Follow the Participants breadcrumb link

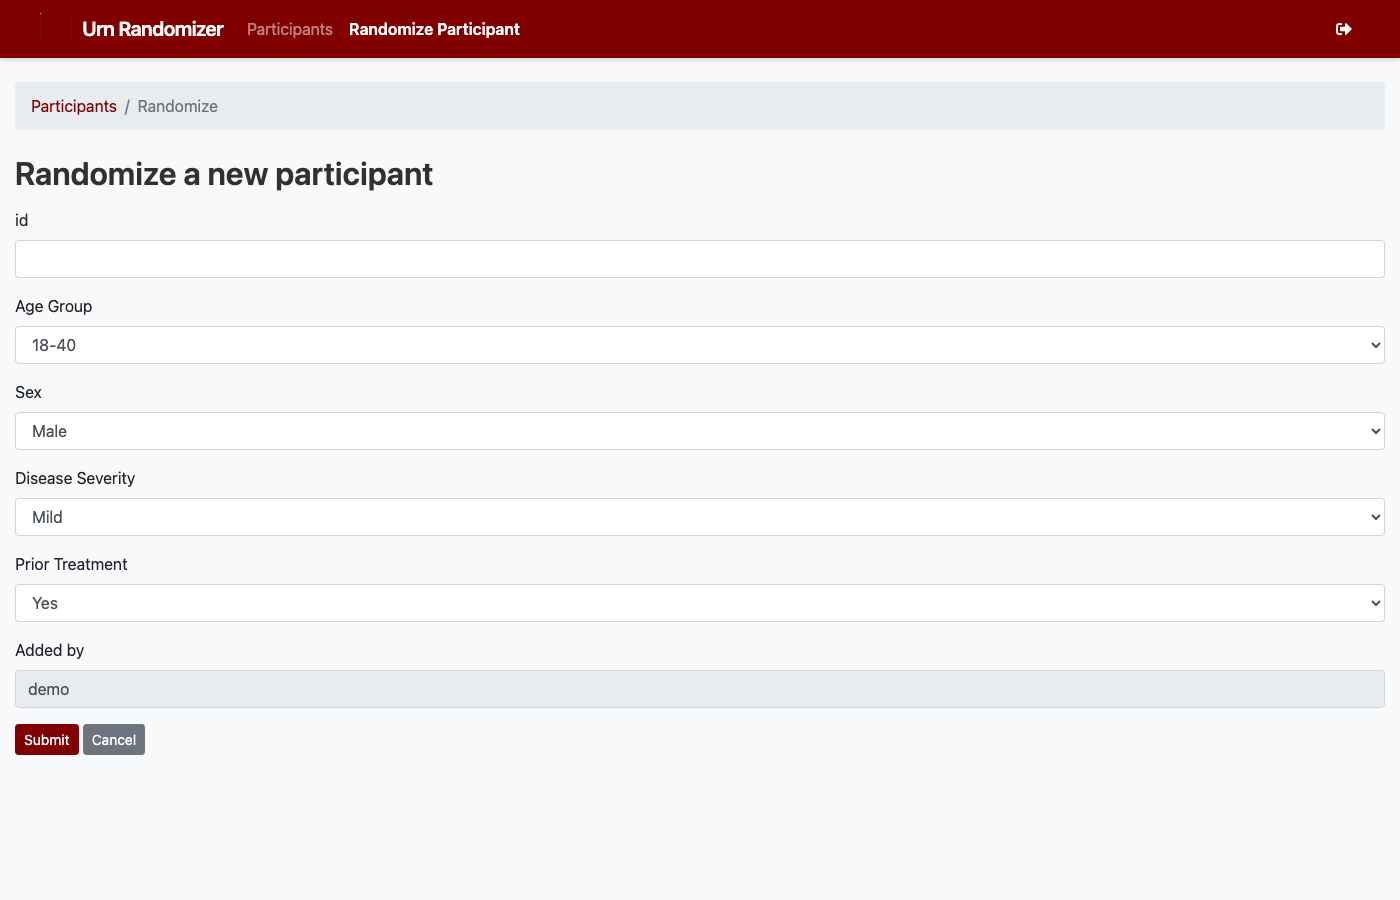pyautogui.click(x=74, y=106)
